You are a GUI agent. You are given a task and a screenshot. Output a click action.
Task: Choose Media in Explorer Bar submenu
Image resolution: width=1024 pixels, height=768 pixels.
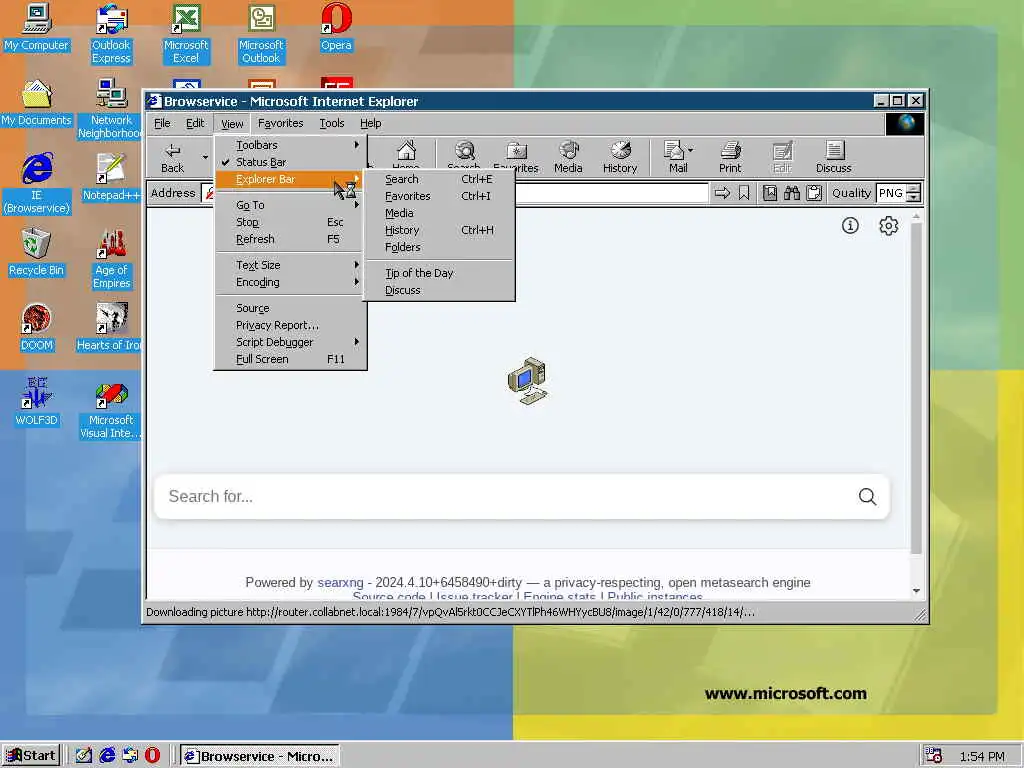click(x=439, y=213)
